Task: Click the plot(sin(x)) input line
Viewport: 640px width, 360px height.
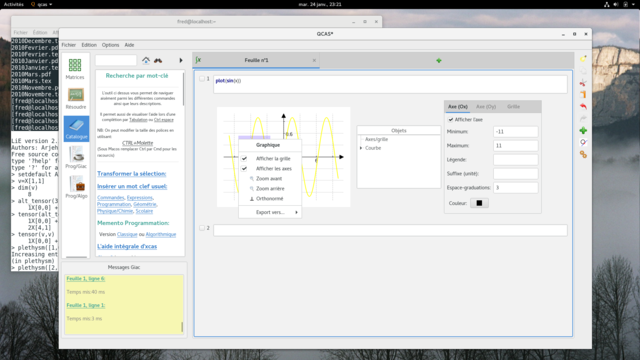Action: (390, 84)
